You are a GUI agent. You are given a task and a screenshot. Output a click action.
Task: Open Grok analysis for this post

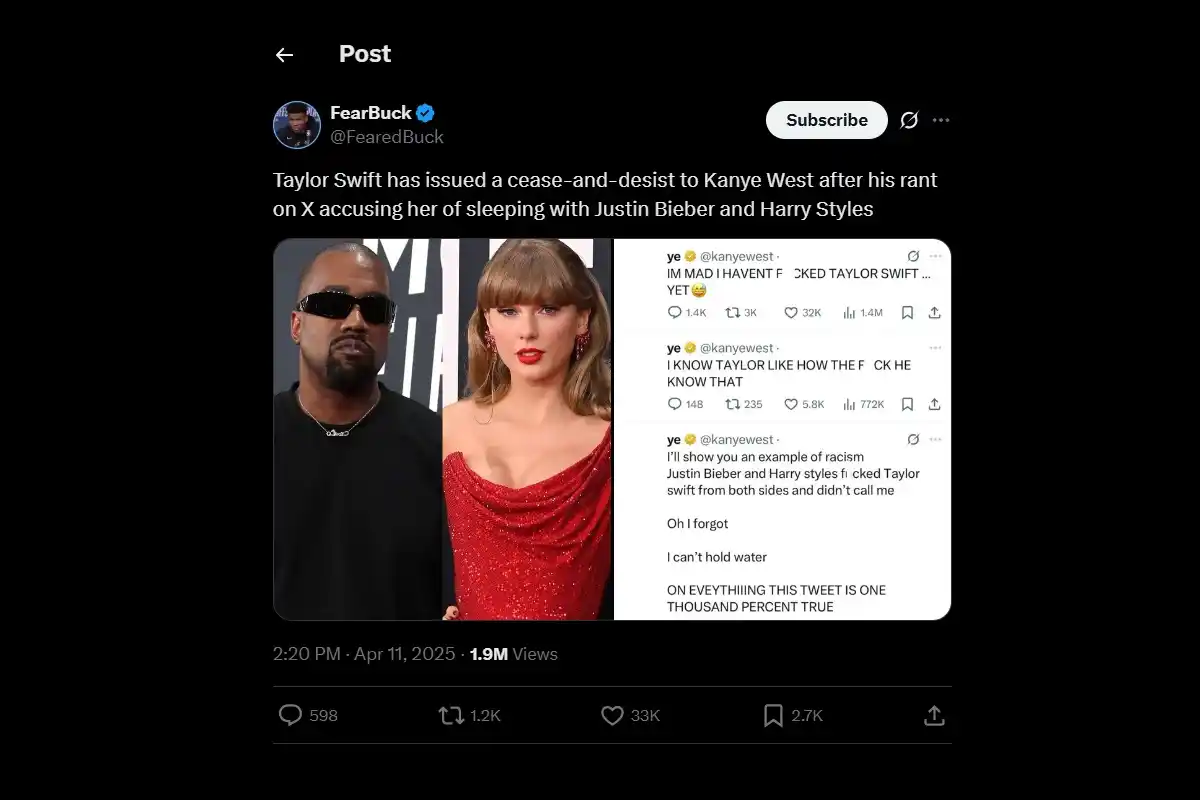(x=909, y=119)
